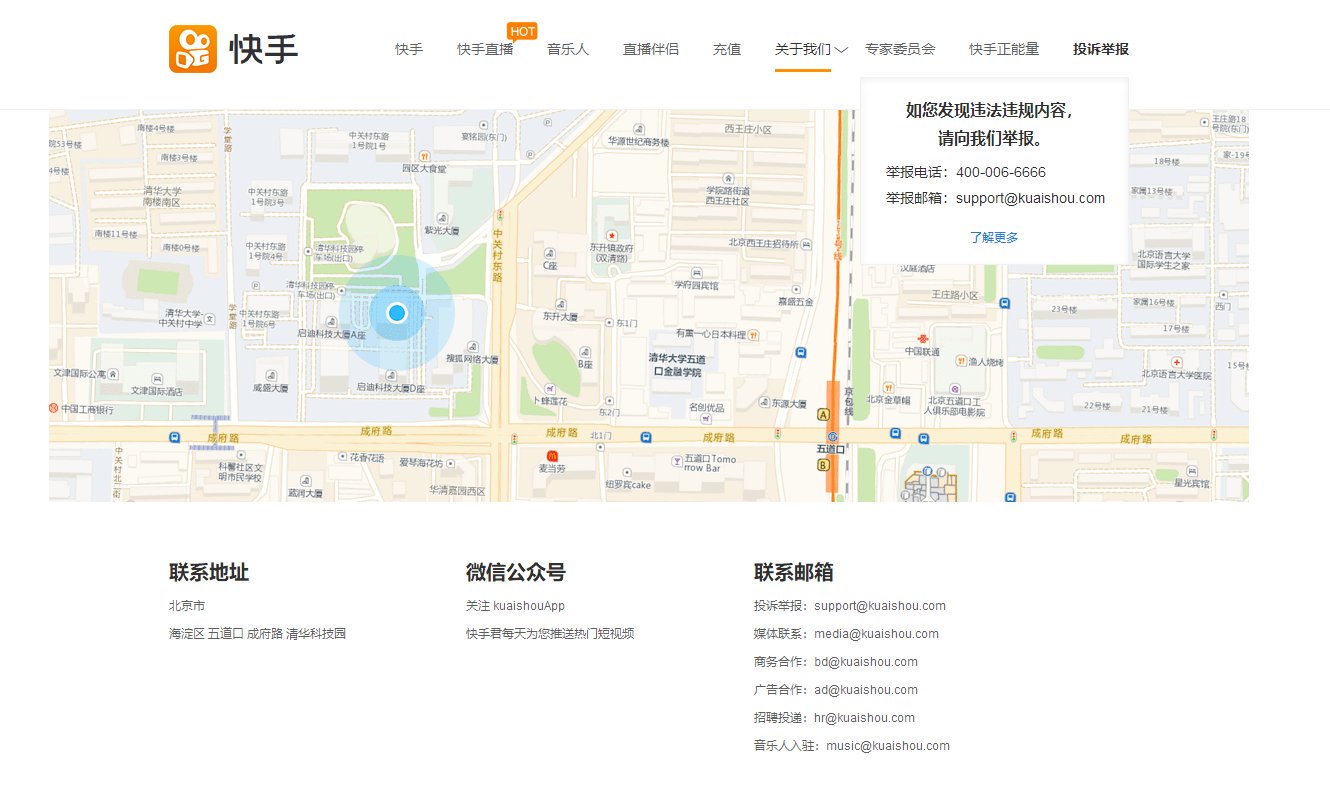Click the blue location marker at Tsinghua Science Park
This screenshot has width=1330, height=785.
(398, 312)
